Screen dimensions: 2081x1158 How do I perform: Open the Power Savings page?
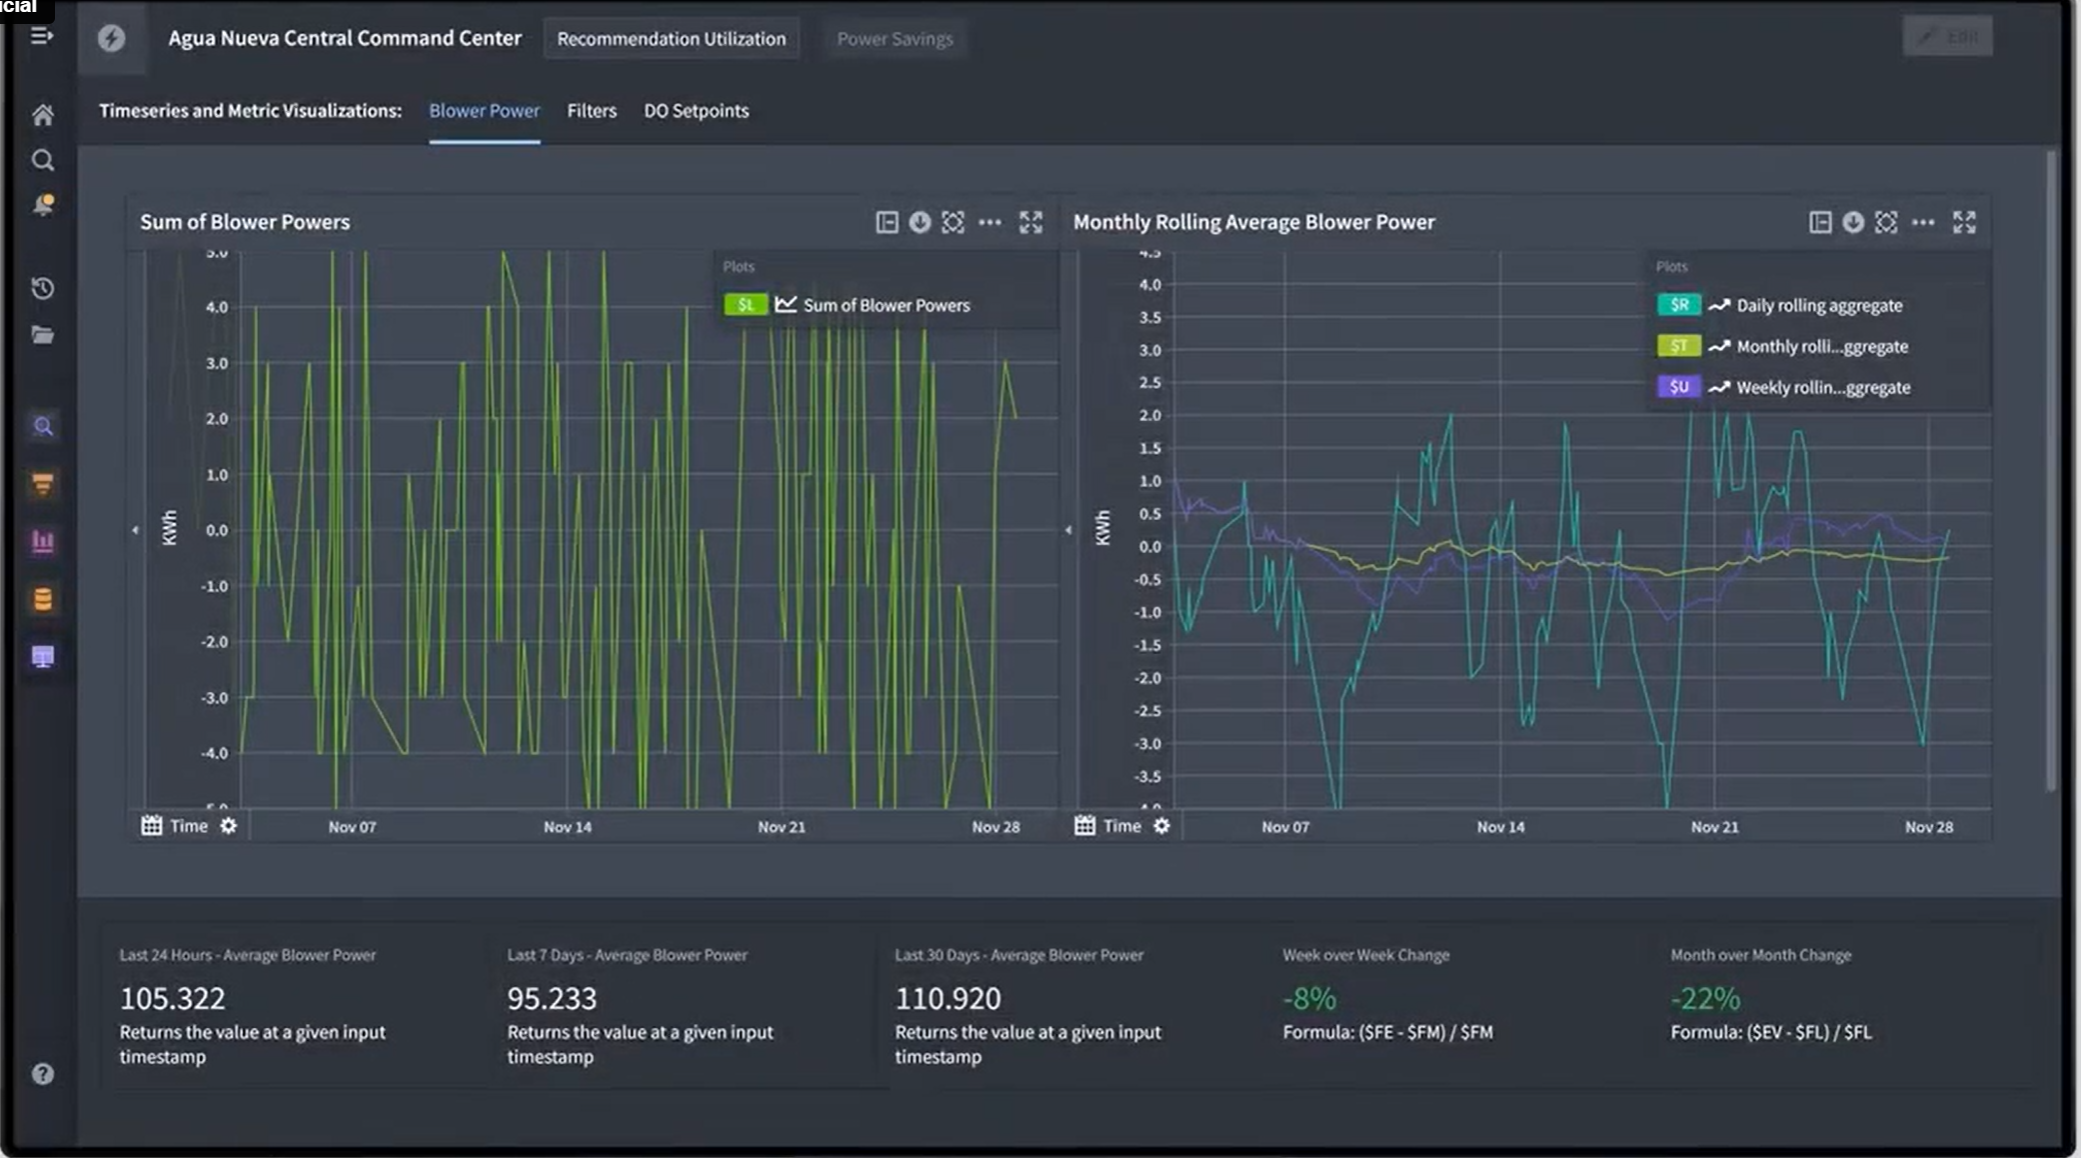895,39
